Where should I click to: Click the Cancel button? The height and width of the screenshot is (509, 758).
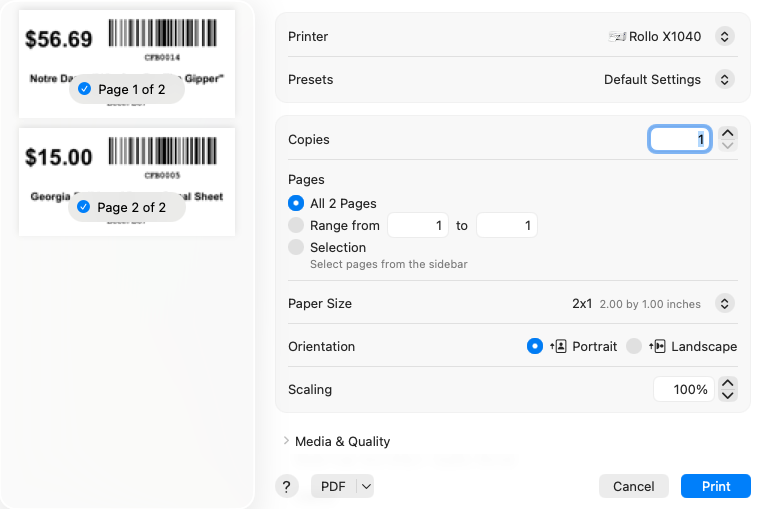[x=633, y=486]
